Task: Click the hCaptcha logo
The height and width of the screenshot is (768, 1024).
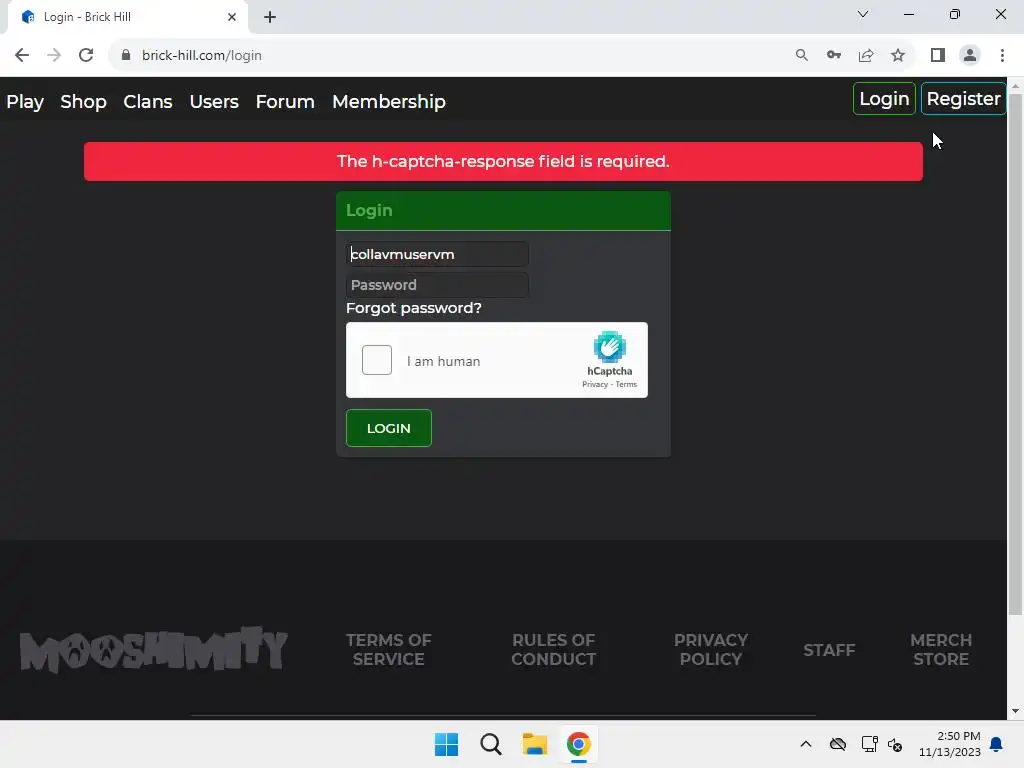Action: click(609, 347)
